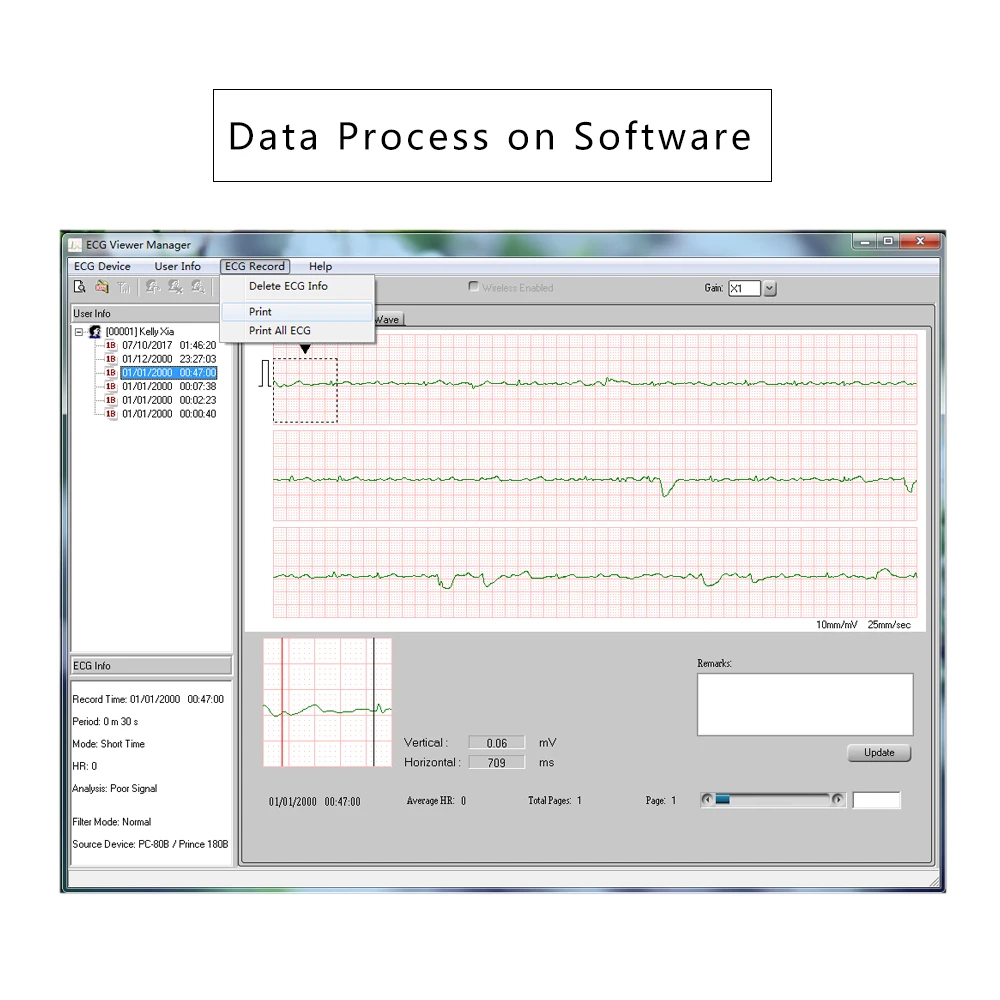The width and height of the screenshot is (1000, 1000).
Task: Click the yellow folder icon in the toolbar
Action: click(102, 287)
